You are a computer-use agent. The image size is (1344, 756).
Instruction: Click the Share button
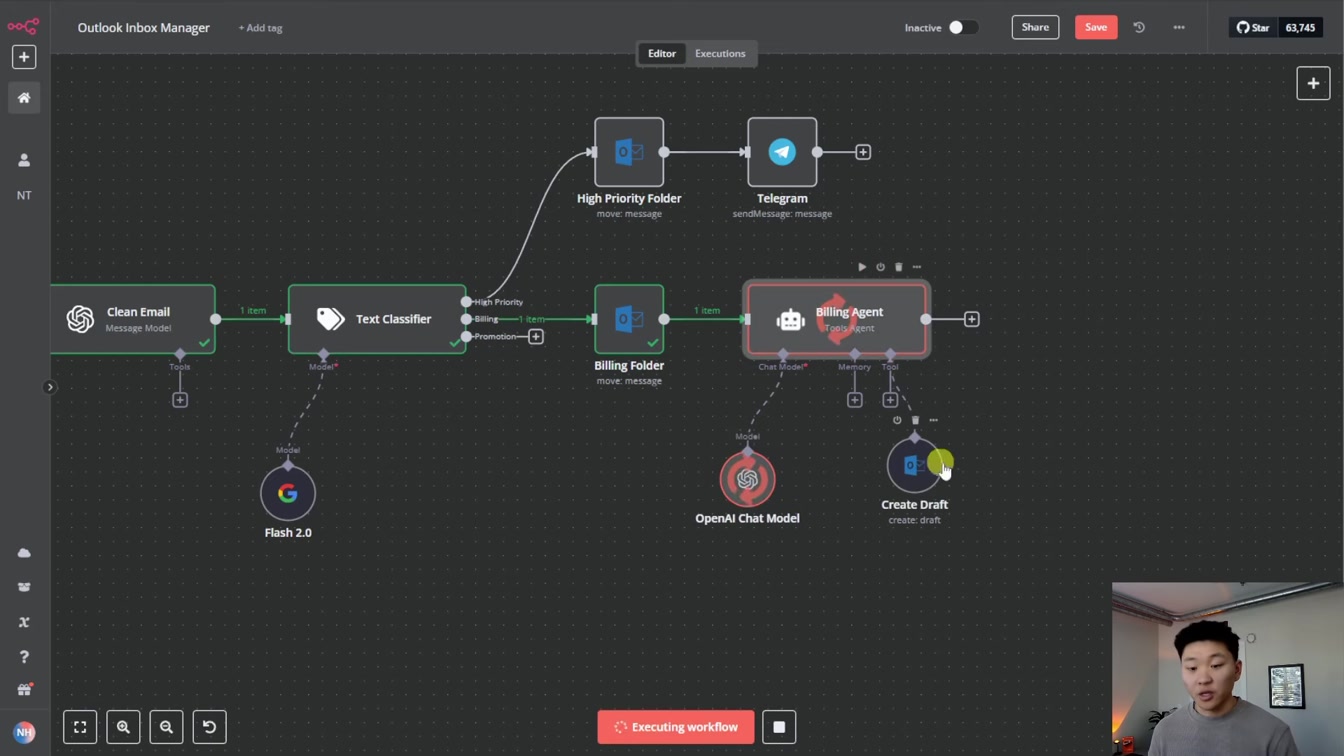pyautogui.click(x=1035, y=28)
